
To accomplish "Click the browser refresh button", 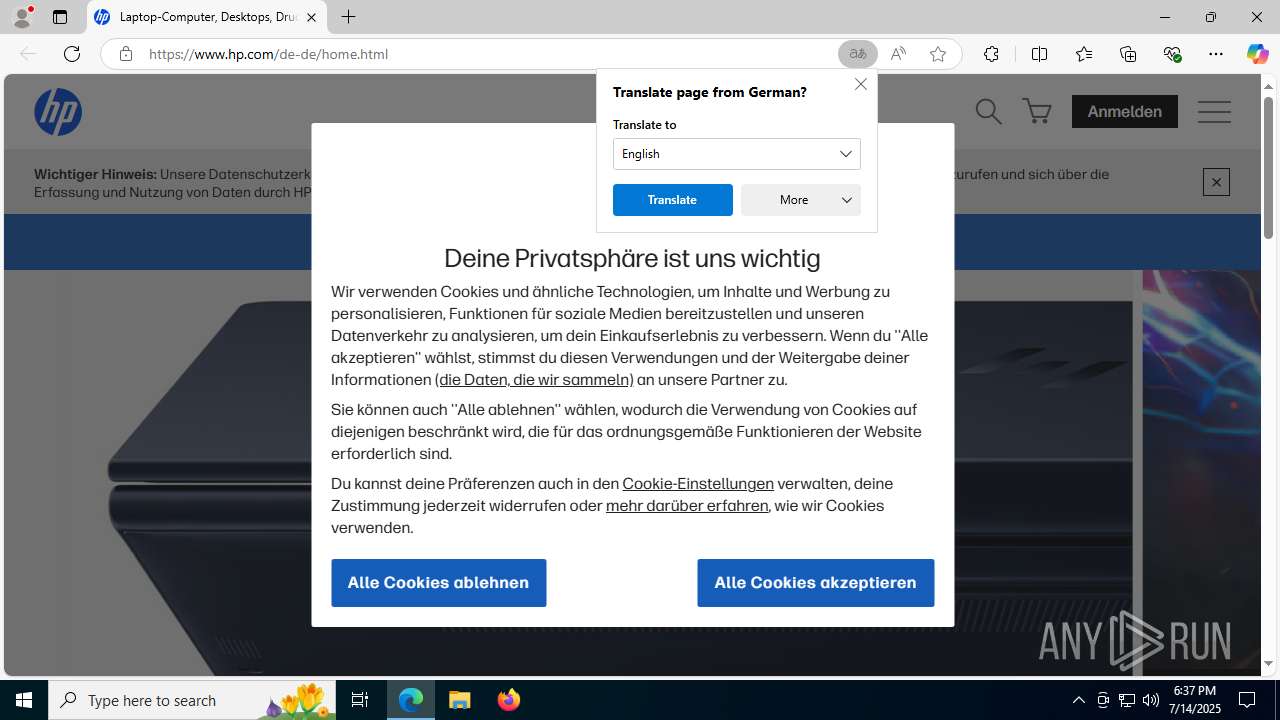I will pyautogui.click(x=72, y=54).
